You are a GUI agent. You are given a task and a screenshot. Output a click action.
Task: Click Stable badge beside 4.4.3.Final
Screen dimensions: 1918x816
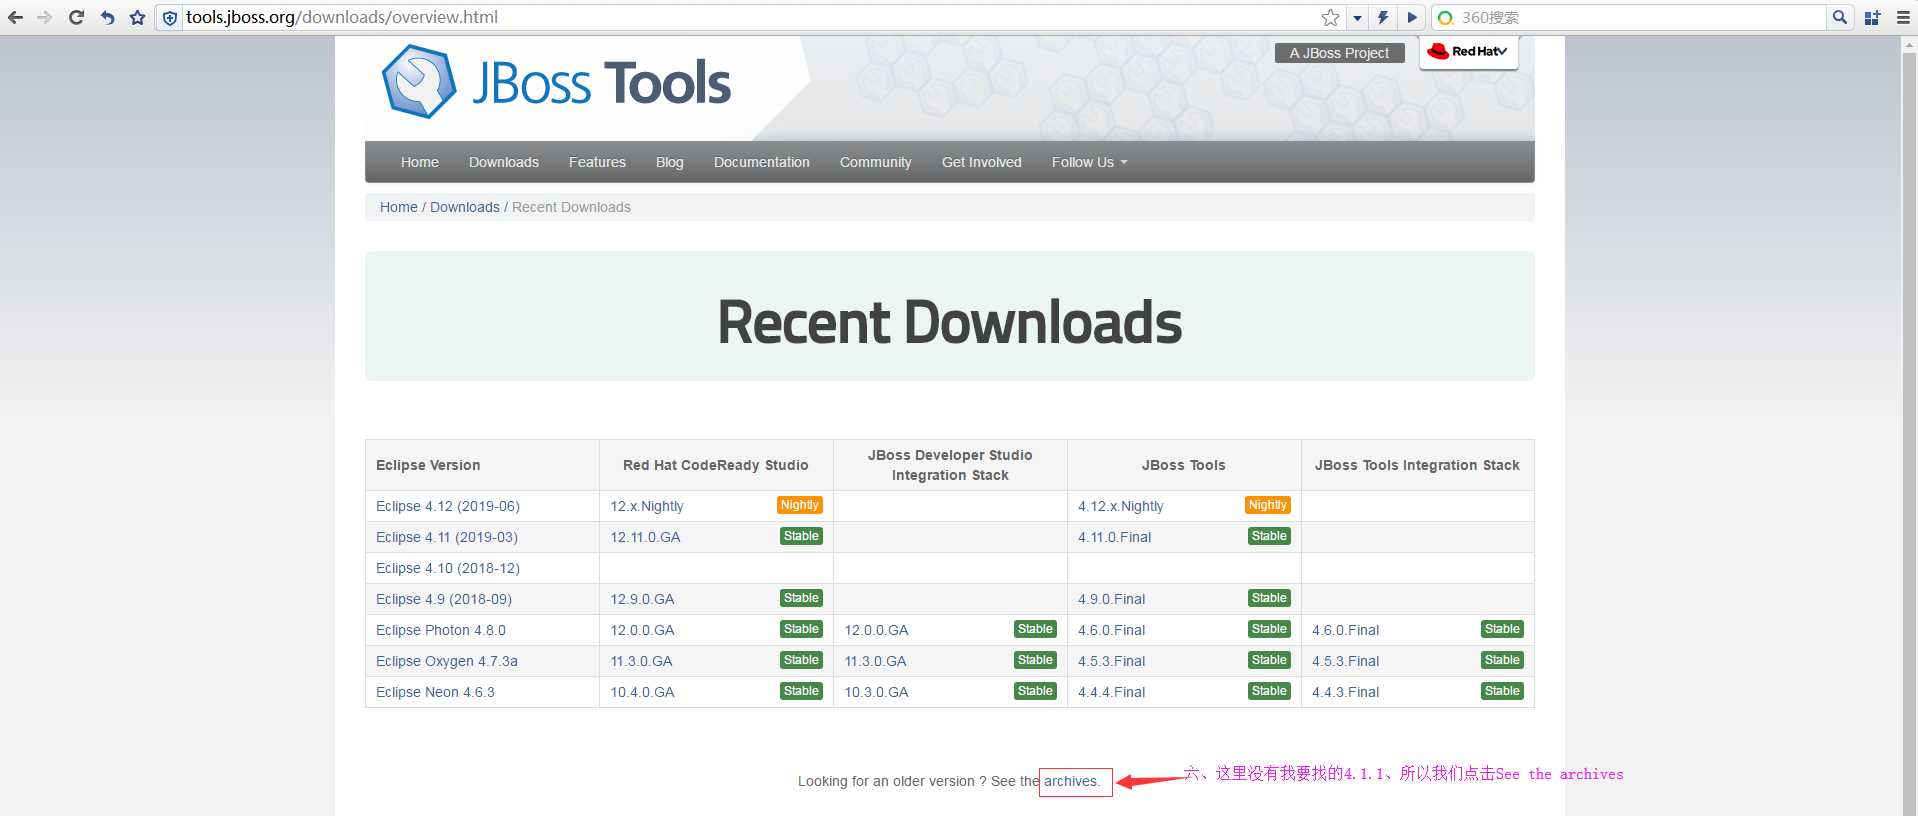click(x=1502, y=691)
